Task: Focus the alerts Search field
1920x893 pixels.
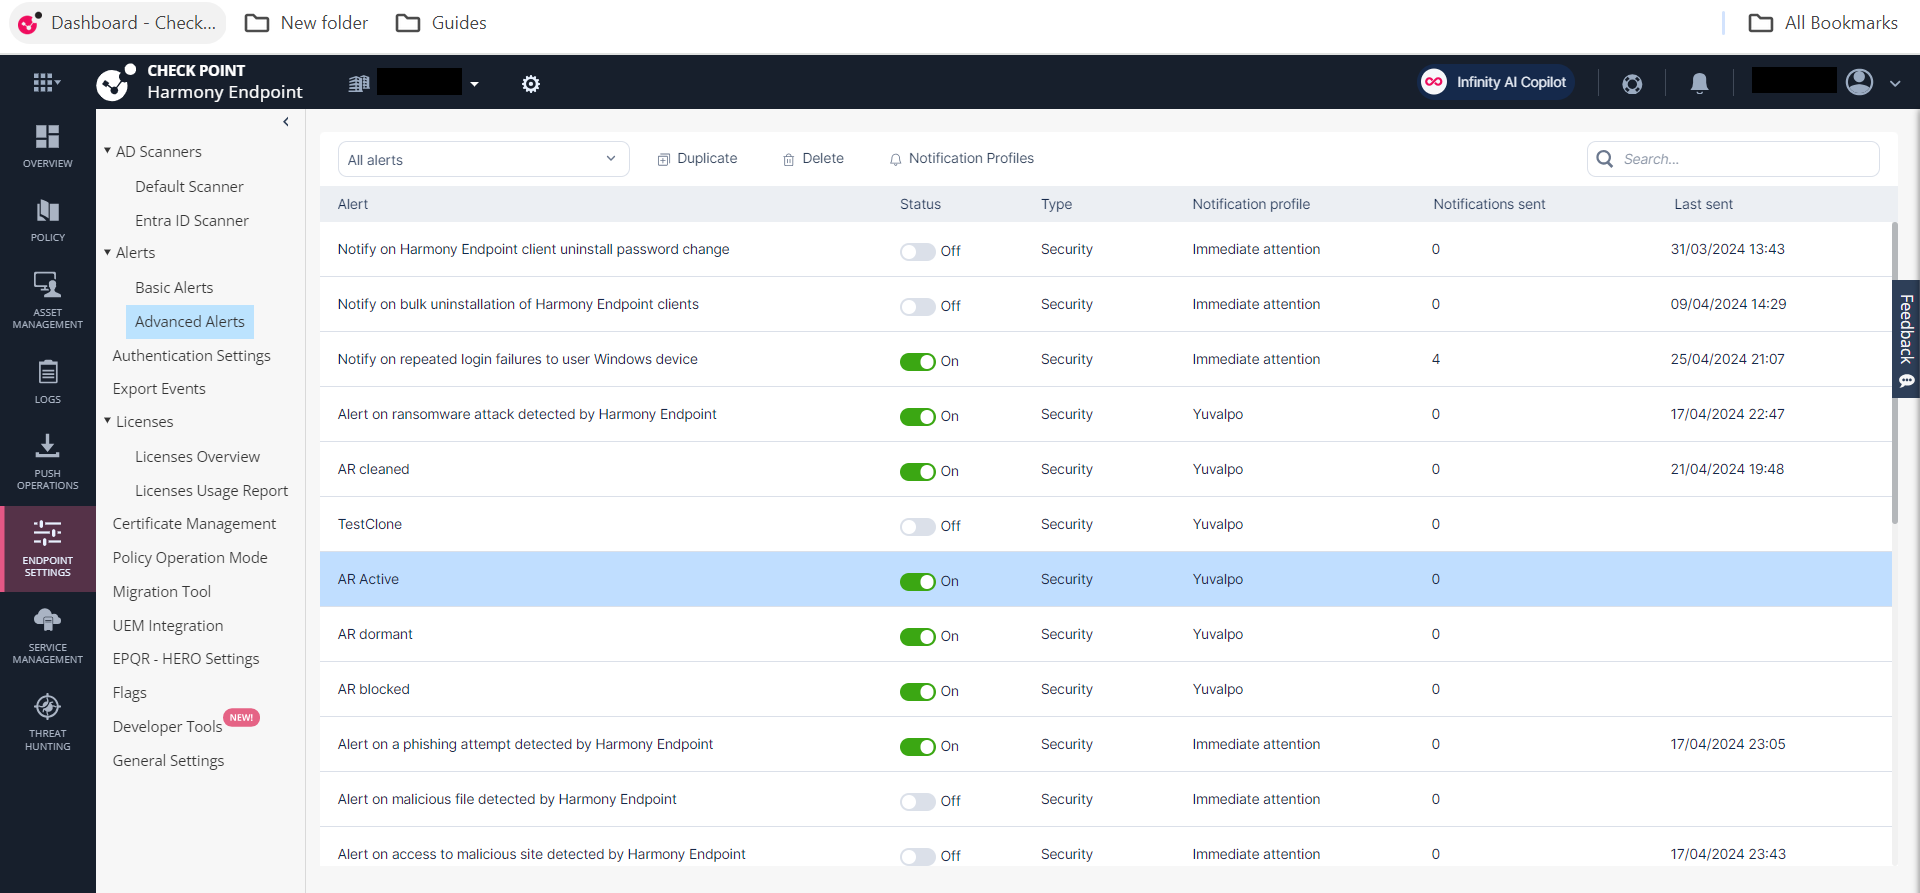Action: [x=1733, y=159]
